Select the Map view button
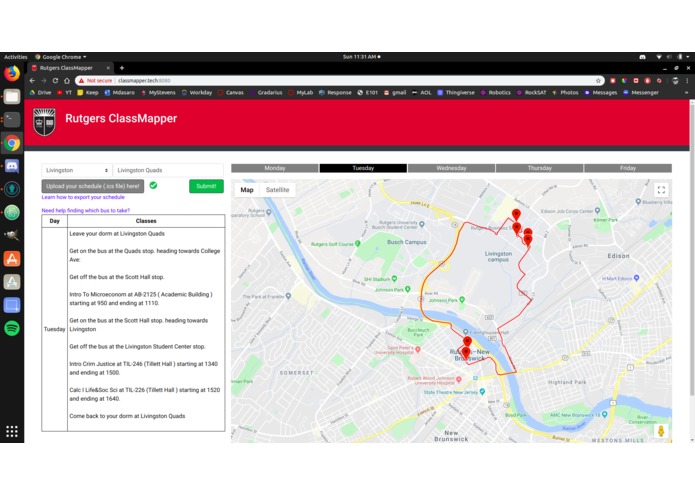Viewport: 695px width, 494px height. coord(247,190)
